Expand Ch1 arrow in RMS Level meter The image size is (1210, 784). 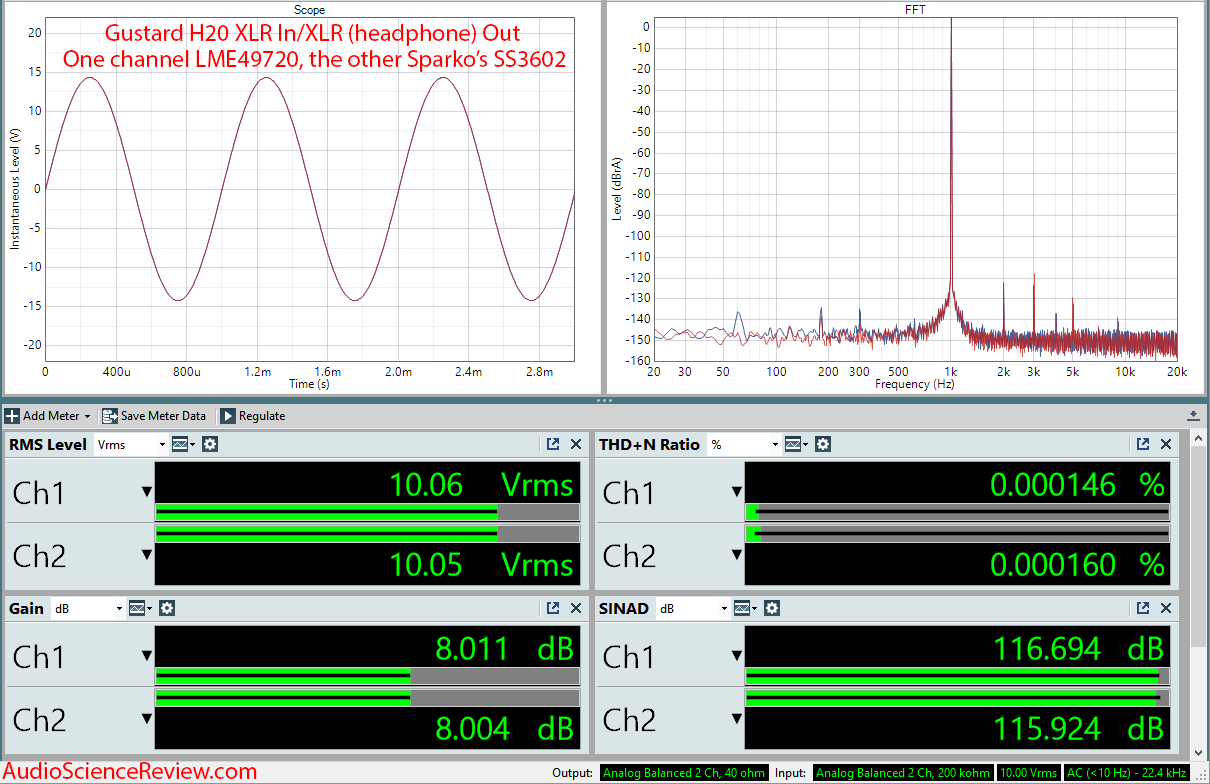point(147,492)
